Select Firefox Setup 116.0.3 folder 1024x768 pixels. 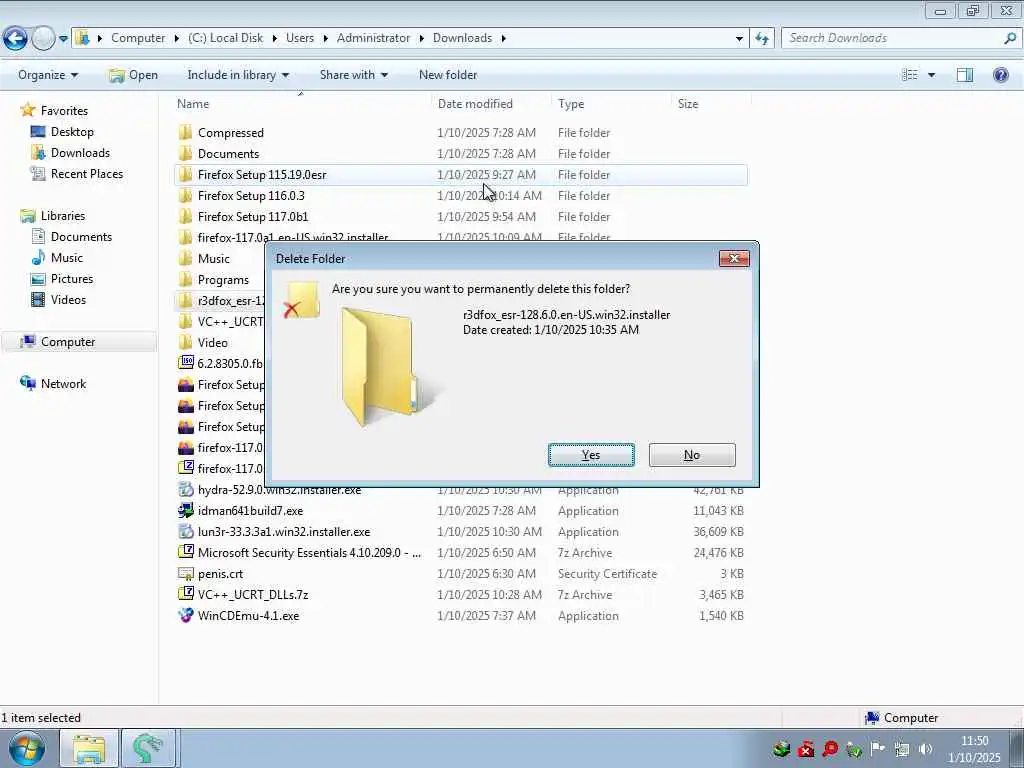pyautogui.click(x=251, y=195)
